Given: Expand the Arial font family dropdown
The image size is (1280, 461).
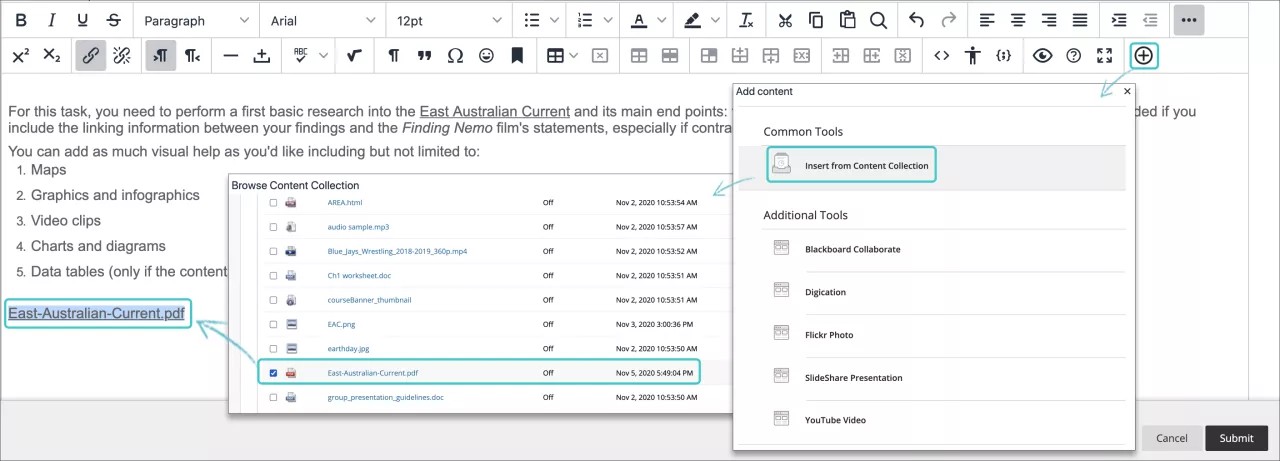Looking at the screenshot, I should [322, 20].
